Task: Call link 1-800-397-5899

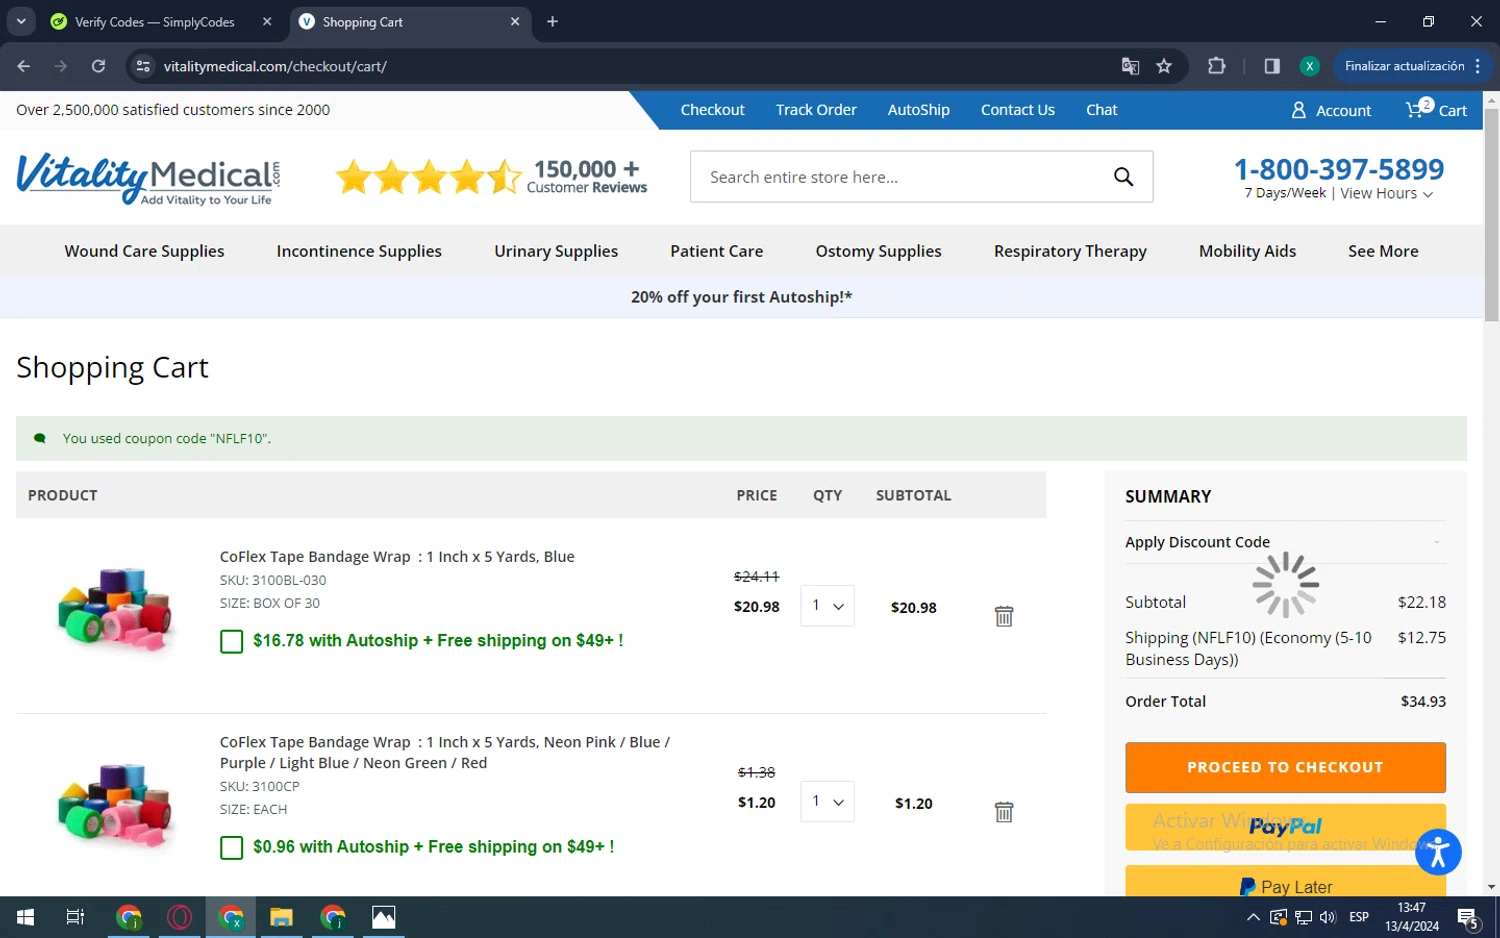Action: click(1338, 169)
